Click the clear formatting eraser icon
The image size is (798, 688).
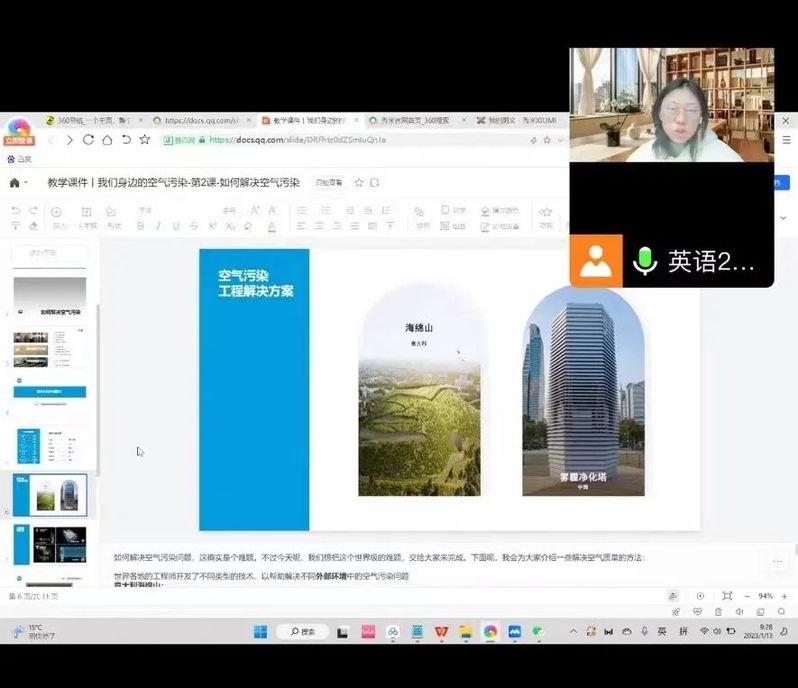(34, 226)
